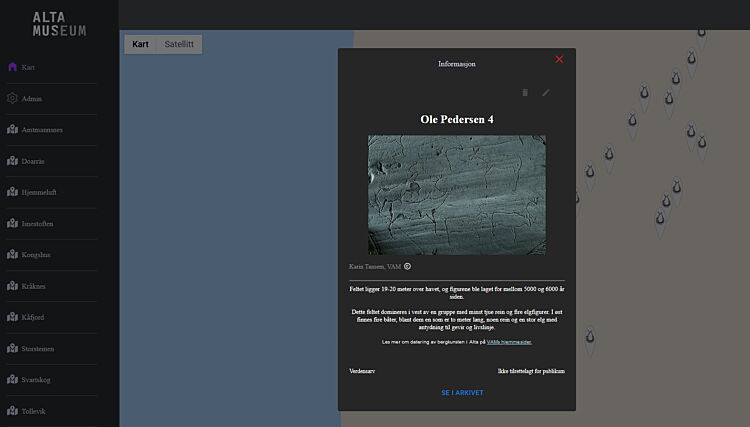The image size is (750, 427).
Task: Open Admin gear icon in sidebar
Action: pyautogui.click(x=12, y=98)
